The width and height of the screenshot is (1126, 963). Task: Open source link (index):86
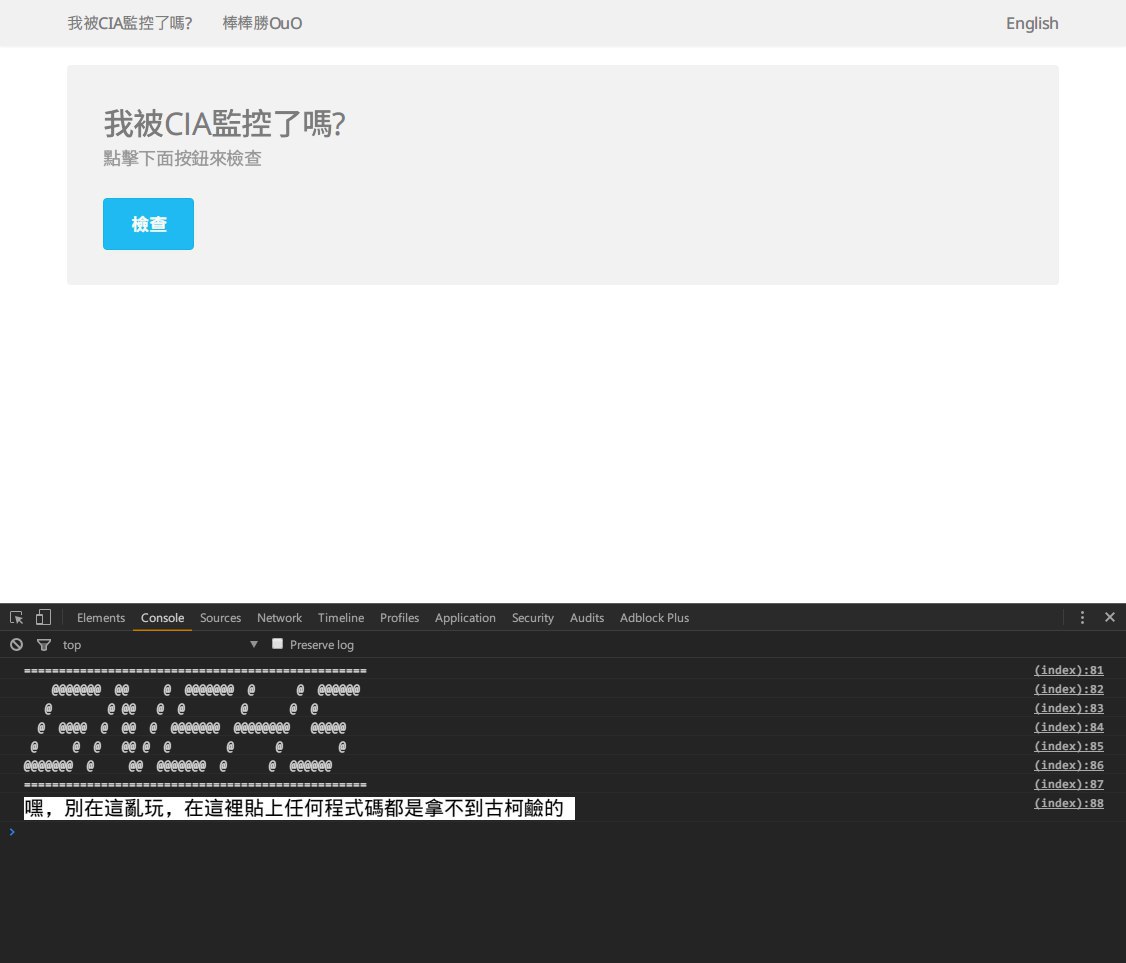(1069, 766)
